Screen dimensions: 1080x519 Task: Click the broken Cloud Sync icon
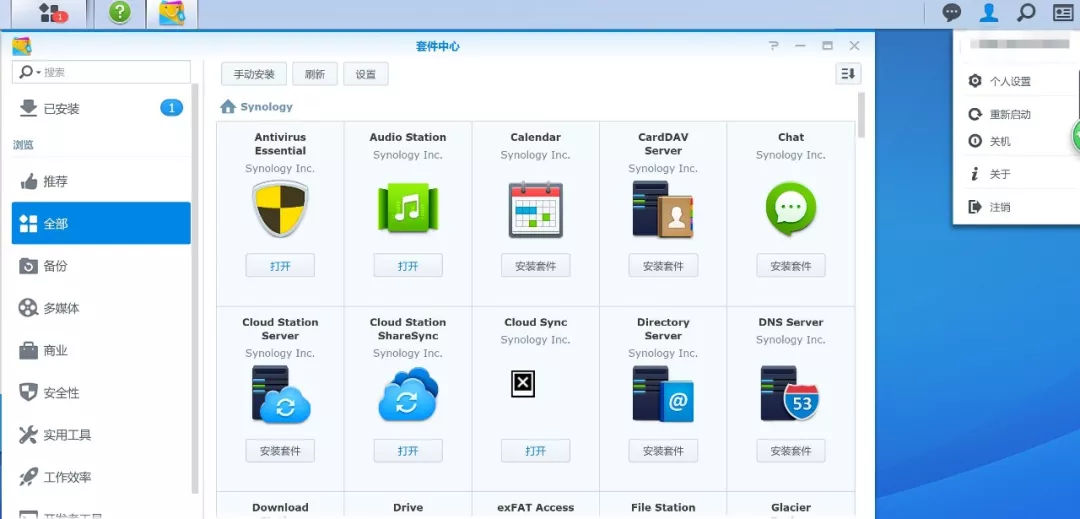click(523, 384)
